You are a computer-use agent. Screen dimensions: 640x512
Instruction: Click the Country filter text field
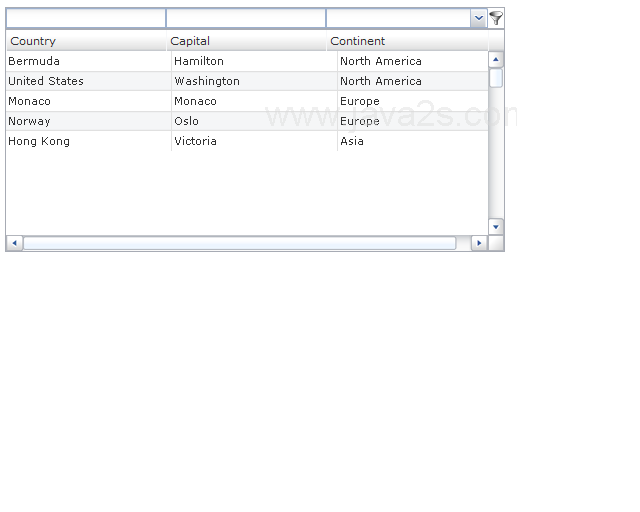tap(85, 18)
